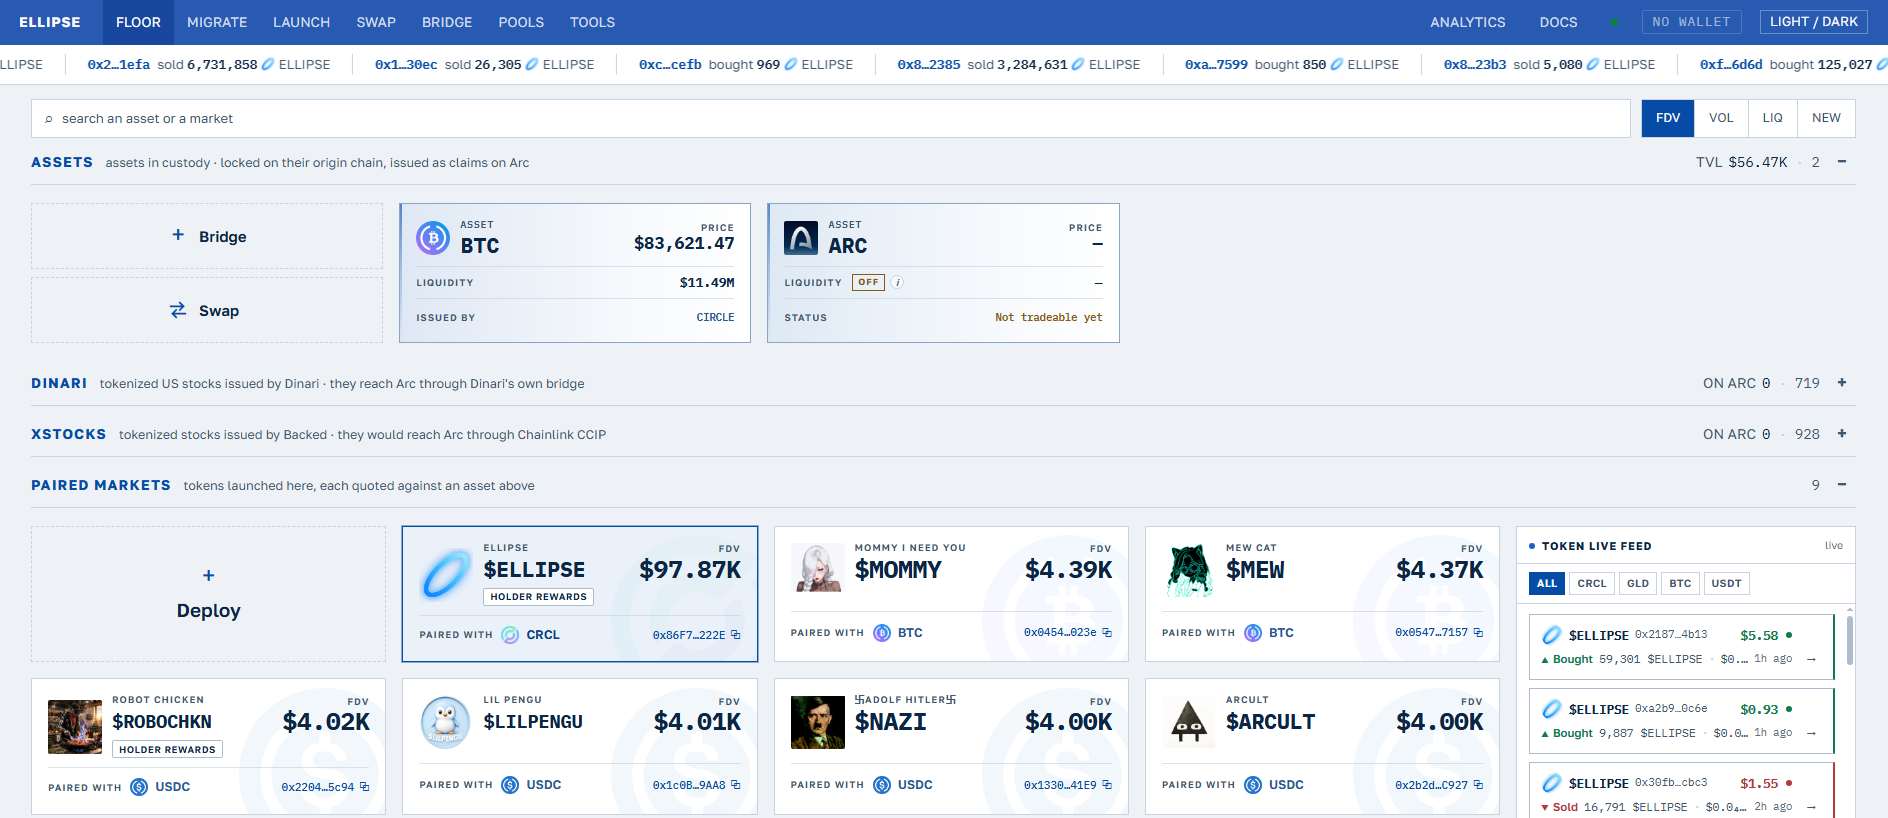Image resolution: width=1888 pixels, height=818 pixels.
Task: Click ticker address 0x2…1efa
Action: coord(118,64)
